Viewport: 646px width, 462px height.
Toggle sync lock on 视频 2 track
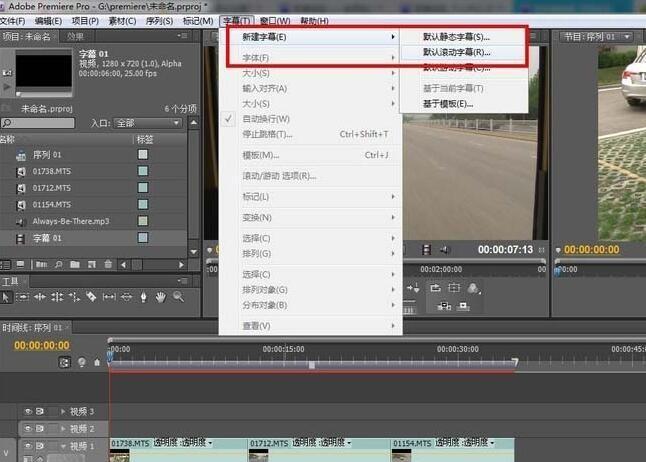[x=40, y=429]
